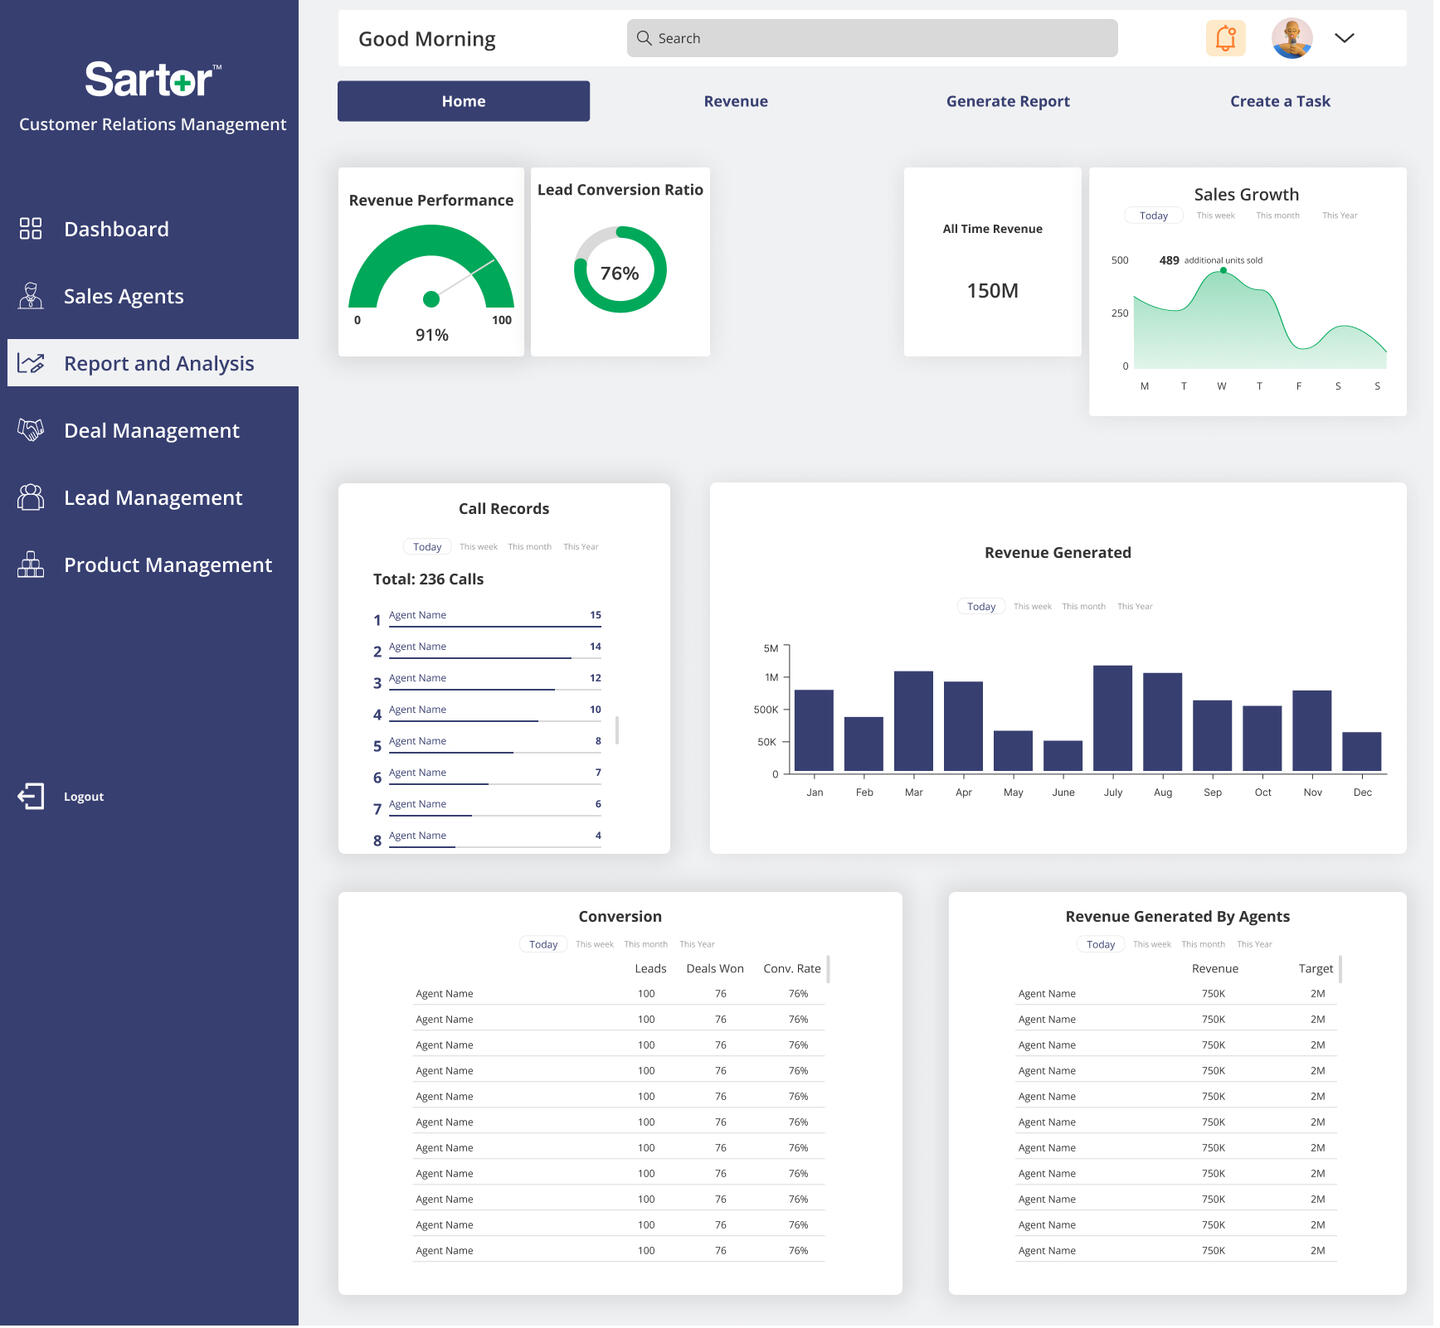Click the Report and Analysis chart icon

coord(31,363)
